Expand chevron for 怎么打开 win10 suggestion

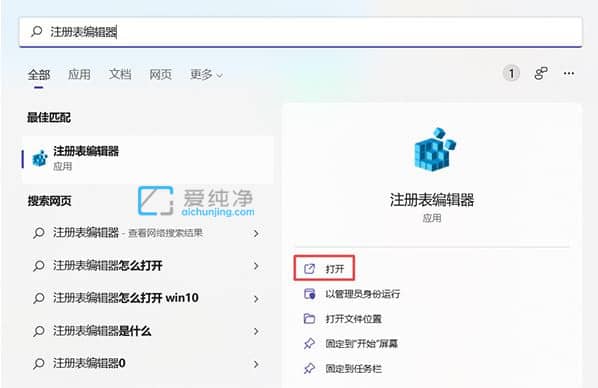[256, 299]
